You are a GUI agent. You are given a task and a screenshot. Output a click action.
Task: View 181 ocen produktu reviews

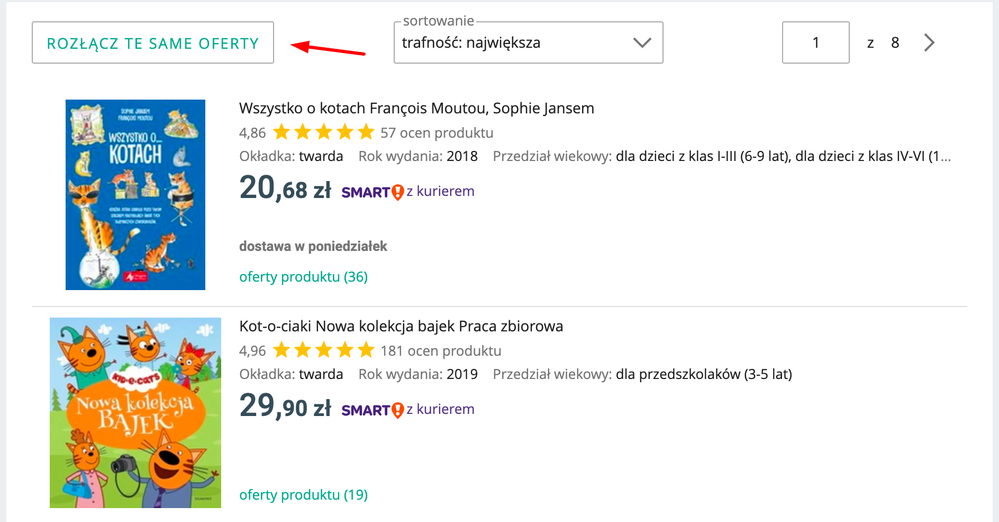(441, 351)
